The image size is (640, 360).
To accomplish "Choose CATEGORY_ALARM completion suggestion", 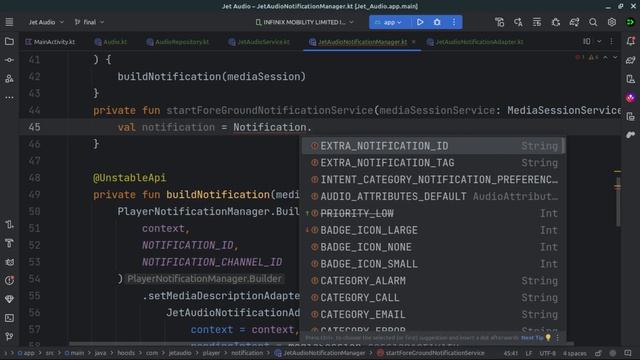I will (x=433, y=281).
